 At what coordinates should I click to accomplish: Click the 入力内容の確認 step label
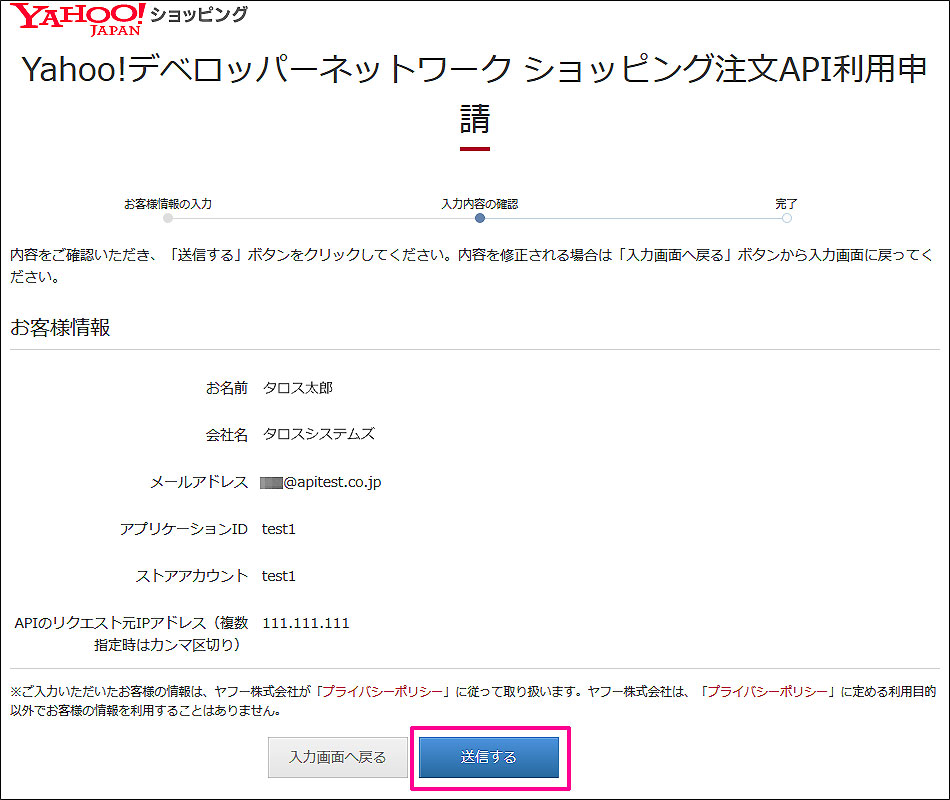coord(480,204)
